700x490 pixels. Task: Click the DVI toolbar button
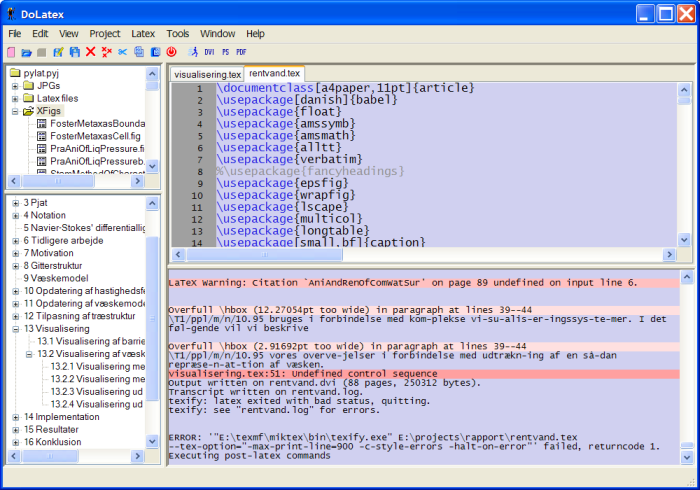[209, 51]
